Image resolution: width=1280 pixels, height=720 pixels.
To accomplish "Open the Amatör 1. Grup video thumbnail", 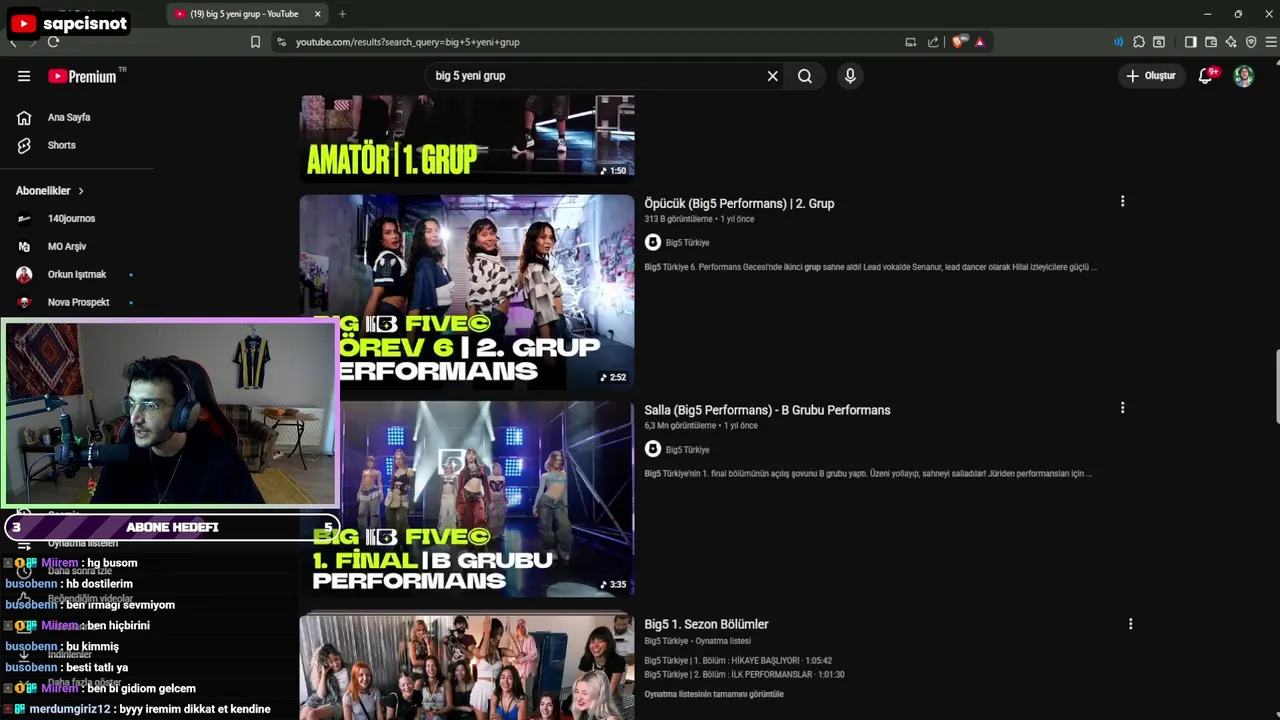I will coord(467,138).
